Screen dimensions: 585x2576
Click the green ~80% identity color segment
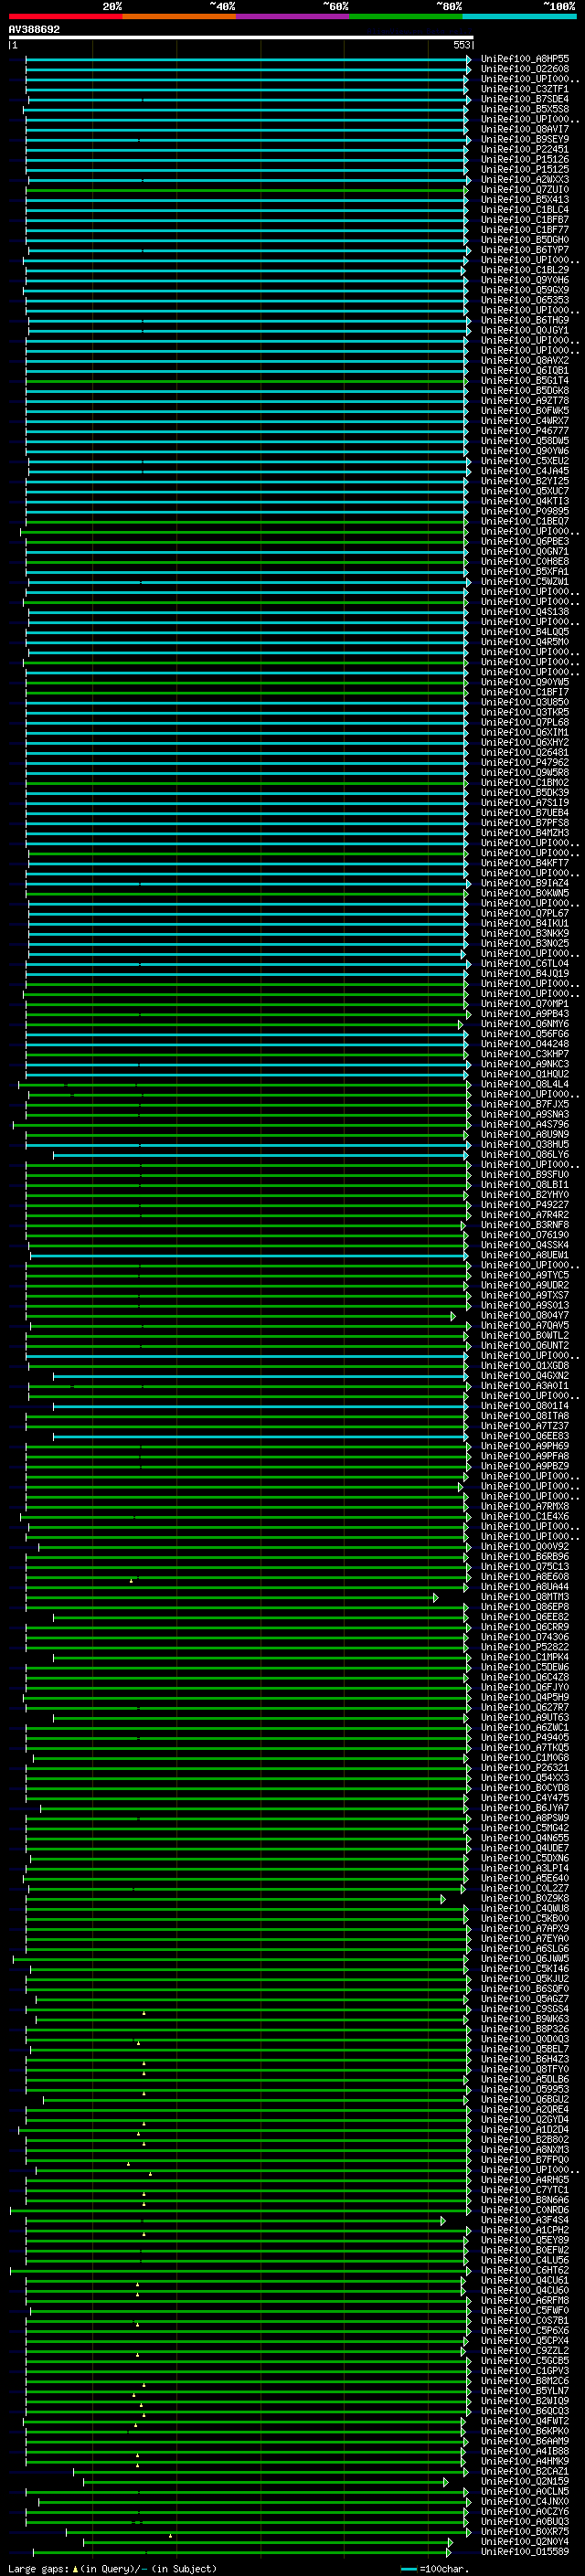(x=406, y=16)
